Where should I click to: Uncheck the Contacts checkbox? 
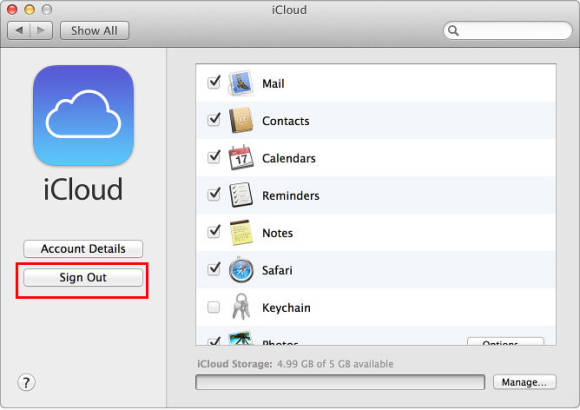click(214, 120)
